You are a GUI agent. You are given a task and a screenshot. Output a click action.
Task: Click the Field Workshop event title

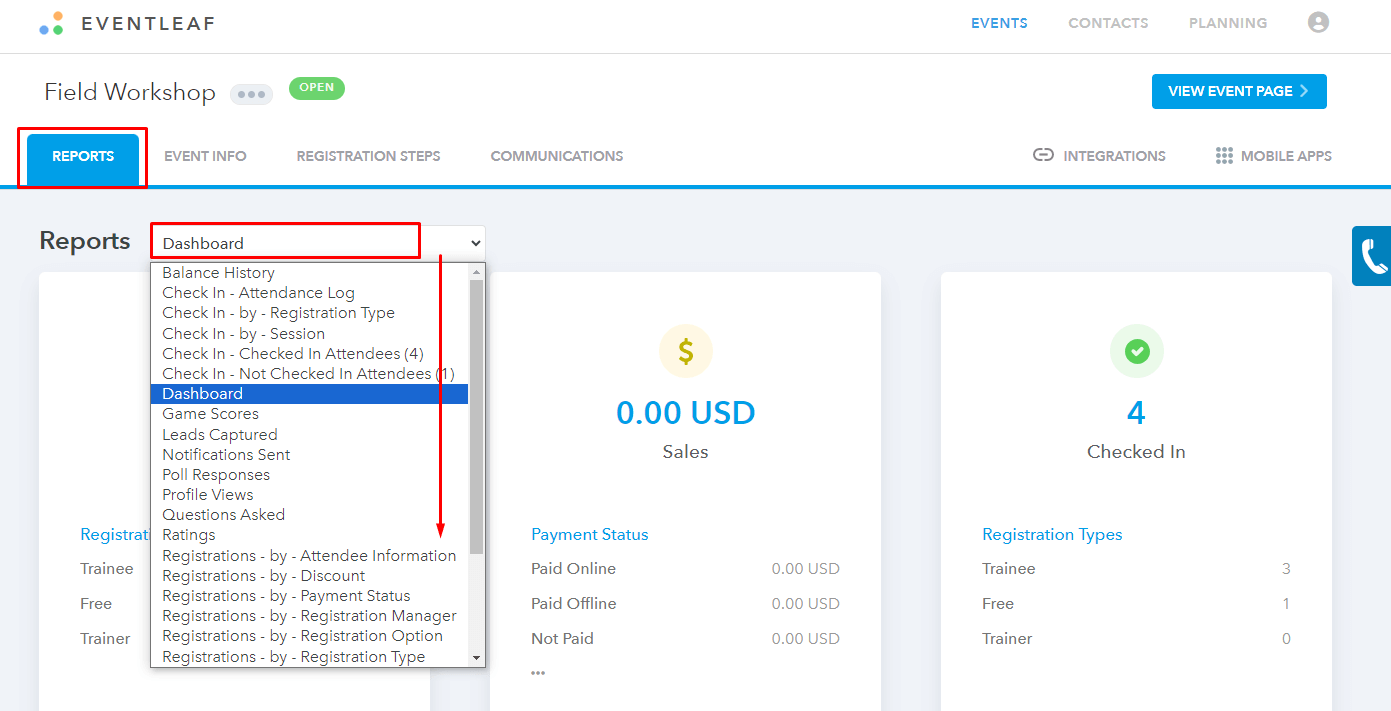point(130,92)
